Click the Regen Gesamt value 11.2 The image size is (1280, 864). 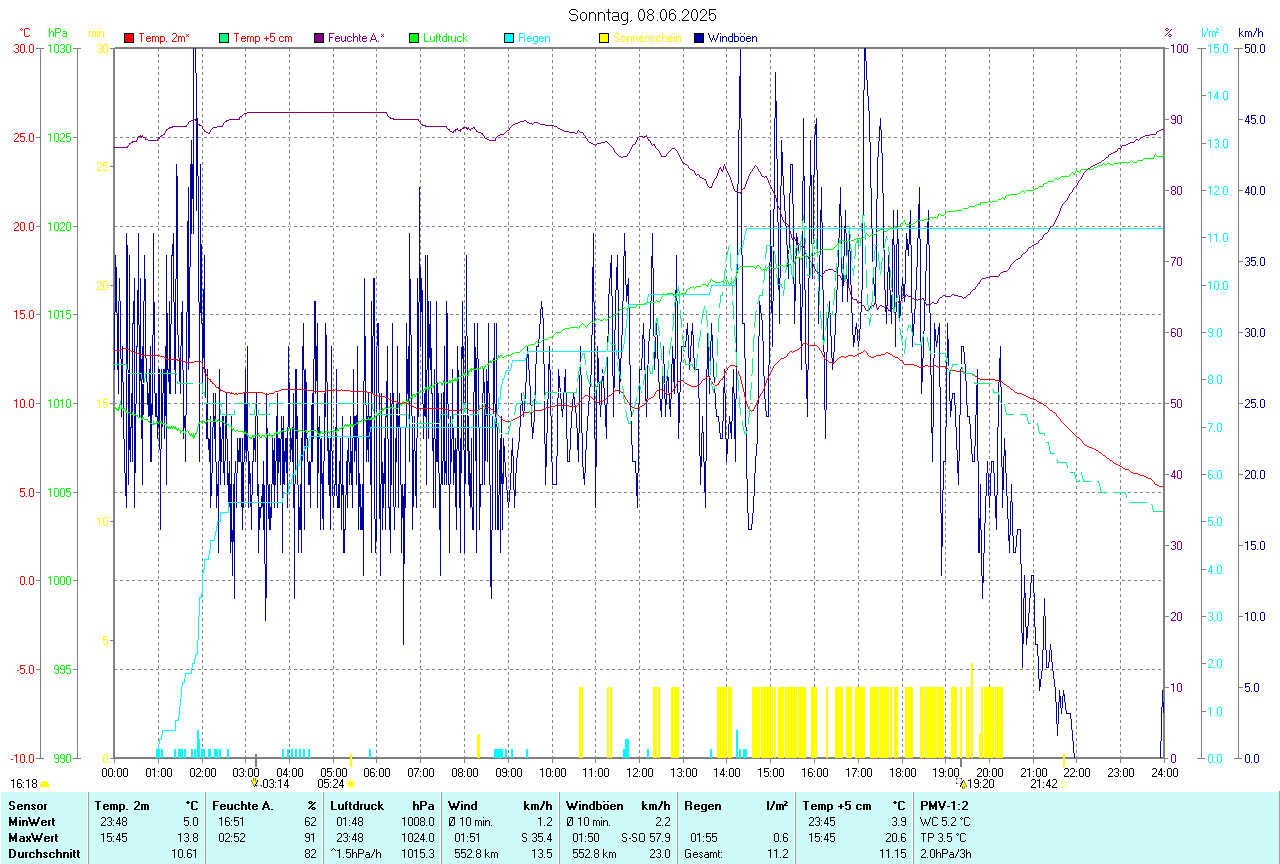click(x=777, y=853)
